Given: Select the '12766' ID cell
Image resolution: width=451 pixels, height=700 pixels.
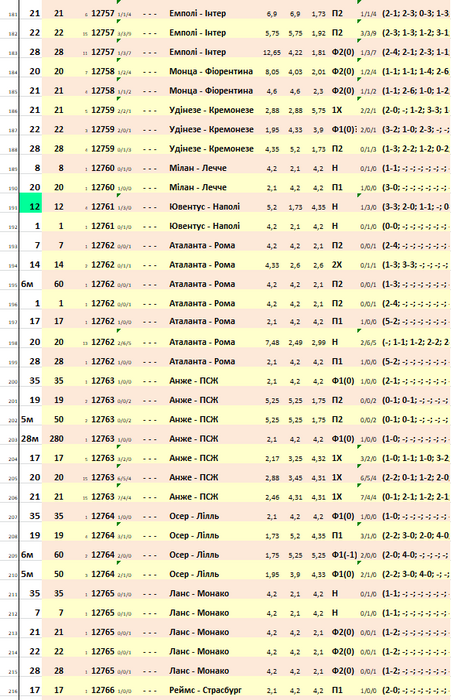Looking at the screenshot, I should coord(103,690).
